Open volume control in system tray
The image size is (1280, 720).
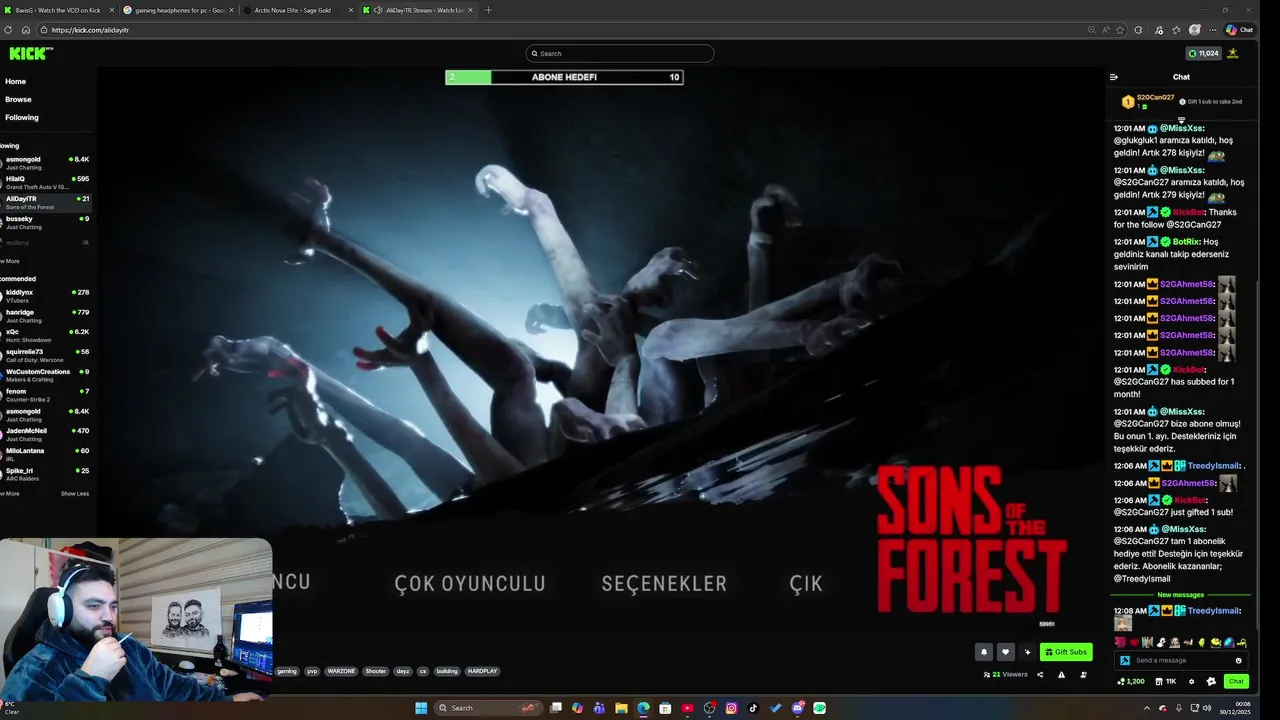coord(1206,708)
